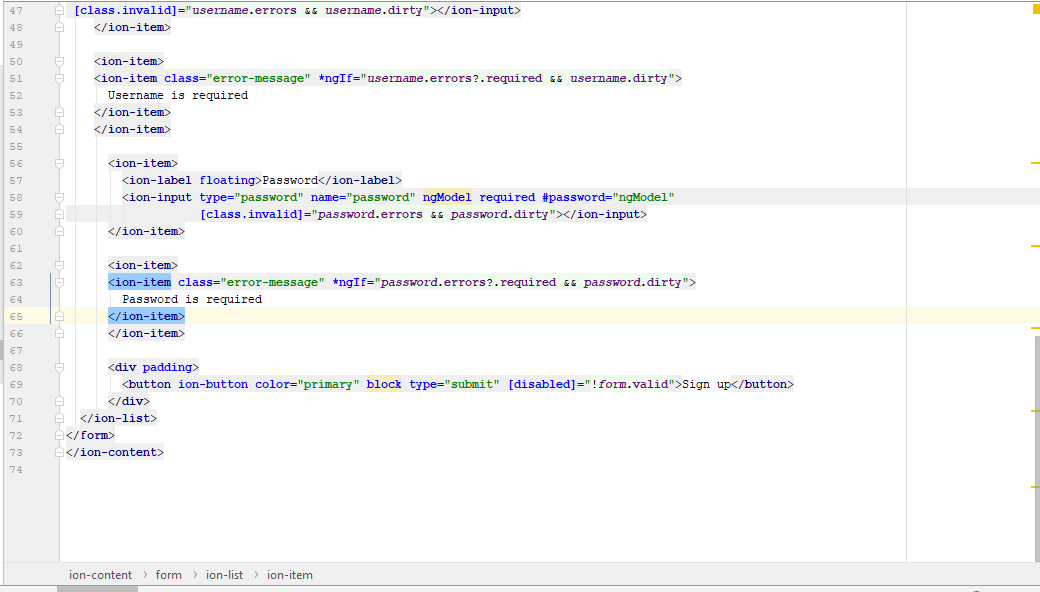Collapse the ion-item fold on line 50

pyautogui.click(x=60, y=61)
